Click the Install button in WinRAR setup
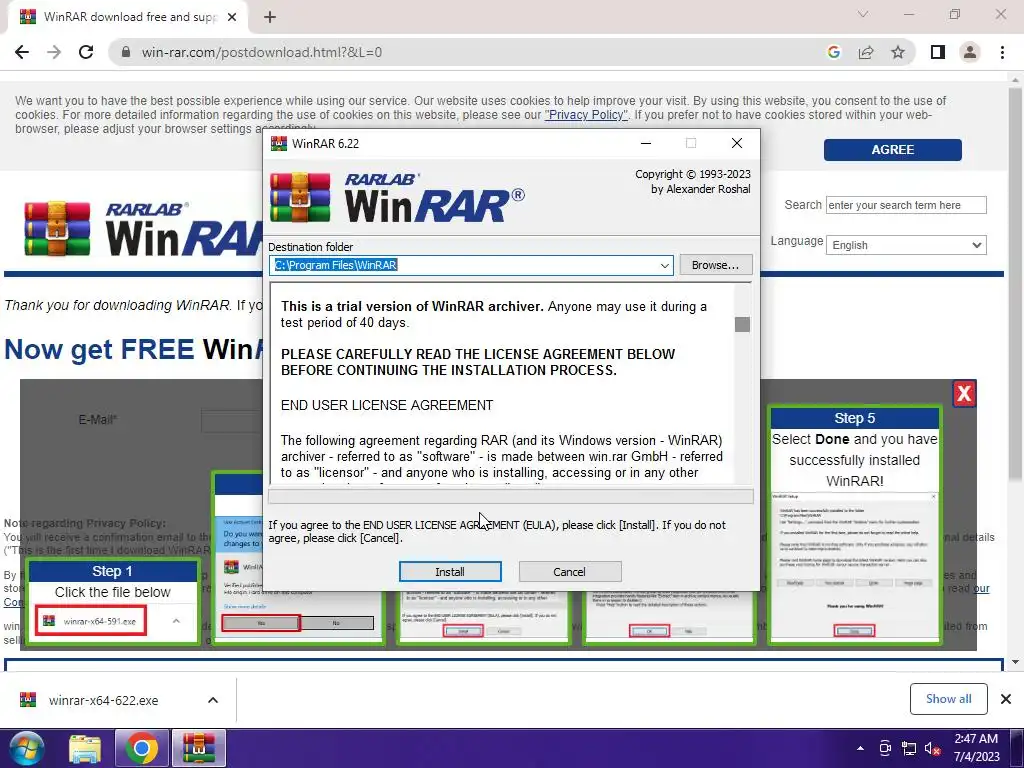Viewport: 1024px width, 768px height. coord(450,571)
